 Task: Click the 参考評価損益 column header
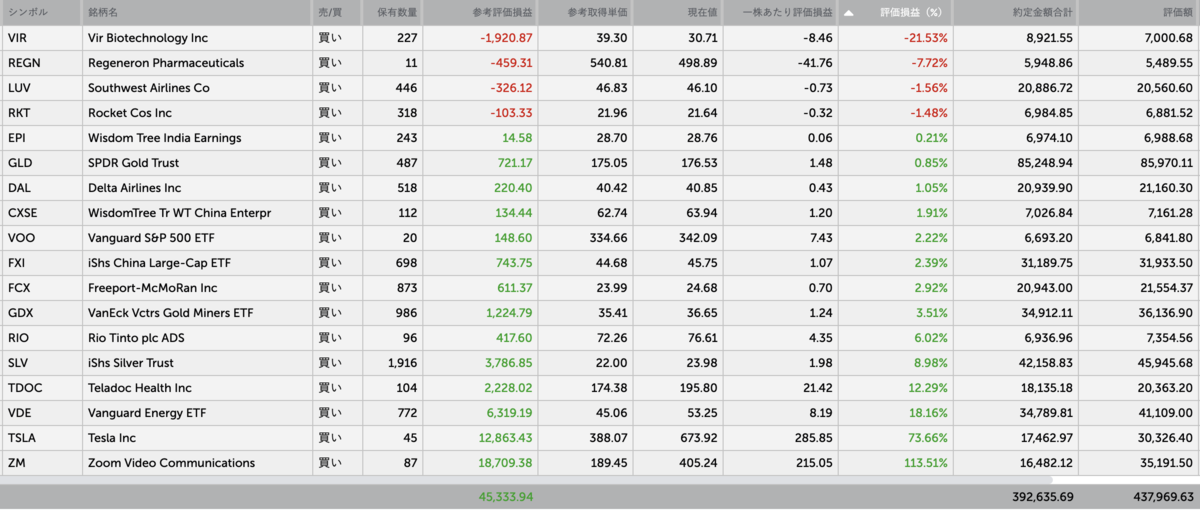[481, 13]
